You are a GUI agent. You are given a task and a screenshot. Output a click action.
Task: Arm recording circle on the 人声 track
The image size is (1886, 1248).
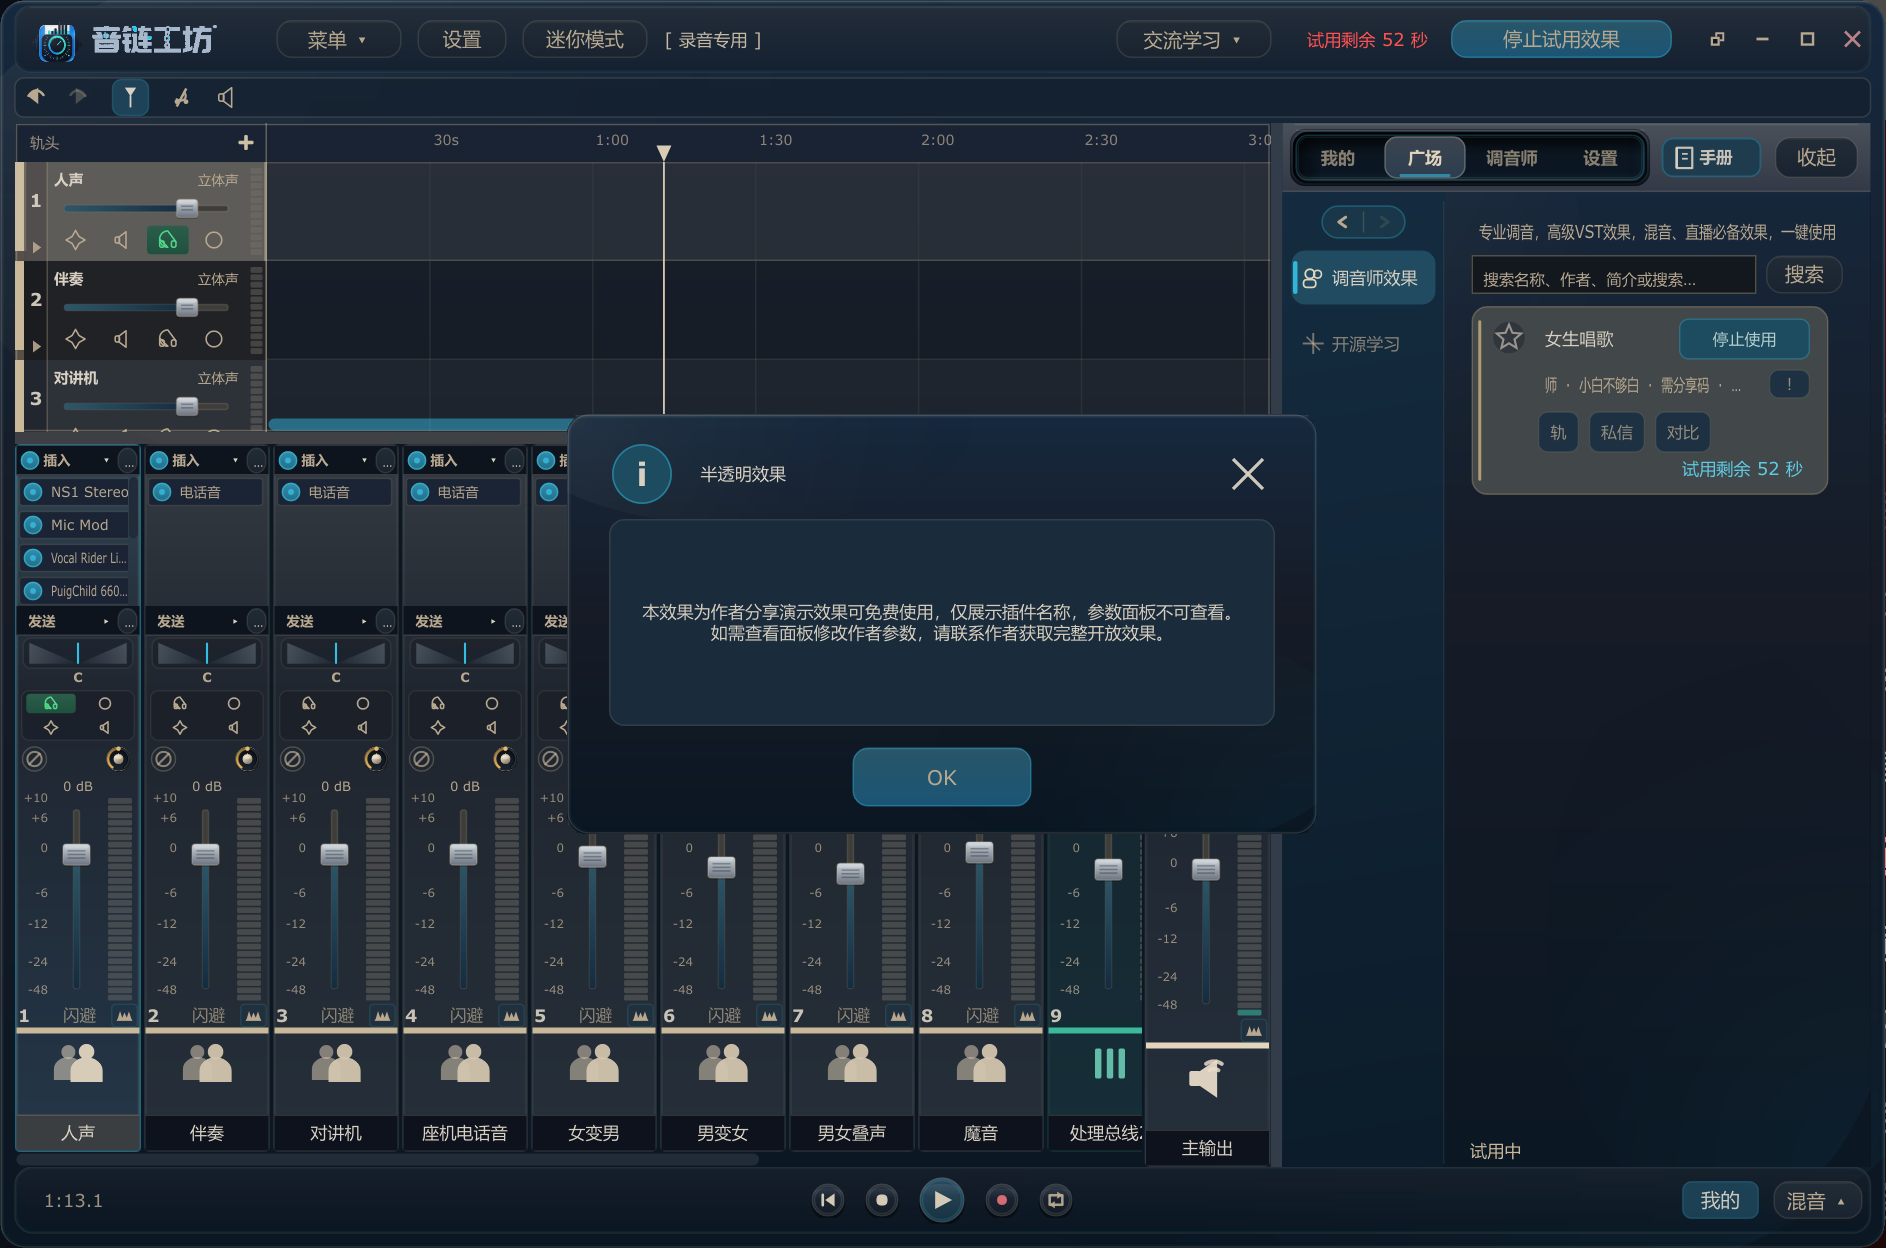pos(214,240)
